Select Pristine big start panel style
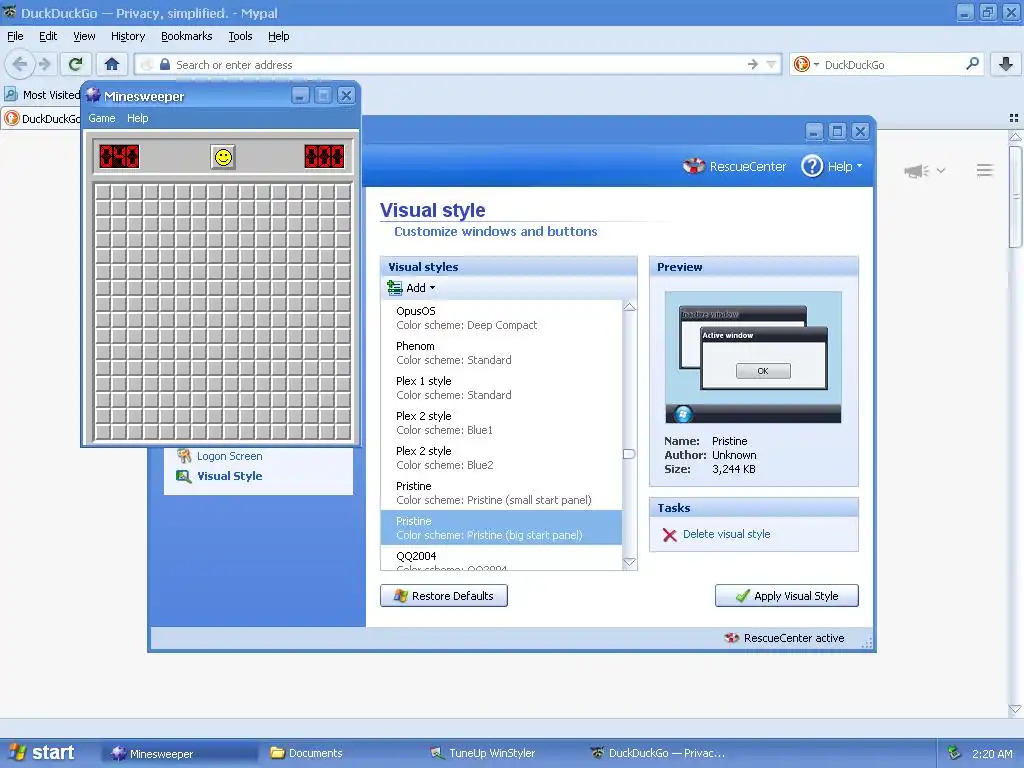This screenshot has width=1024, height=768. [x=501, y=528]
